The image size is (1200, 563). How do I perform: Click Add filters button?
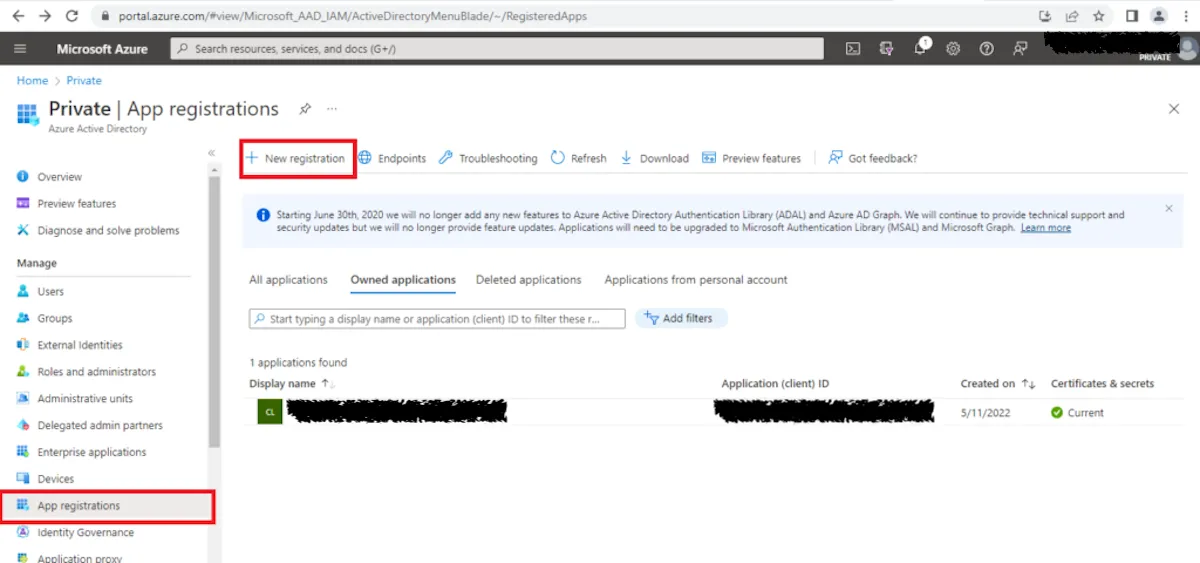(681, 318)
